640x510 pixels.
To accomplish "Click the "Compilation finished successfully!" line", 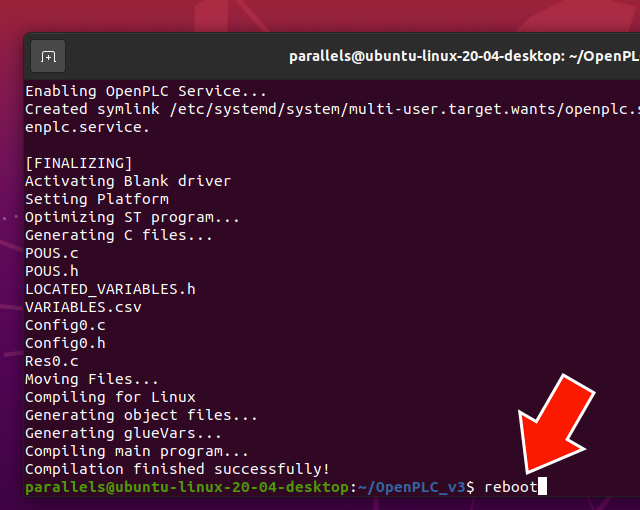I will tap(177, 469).
